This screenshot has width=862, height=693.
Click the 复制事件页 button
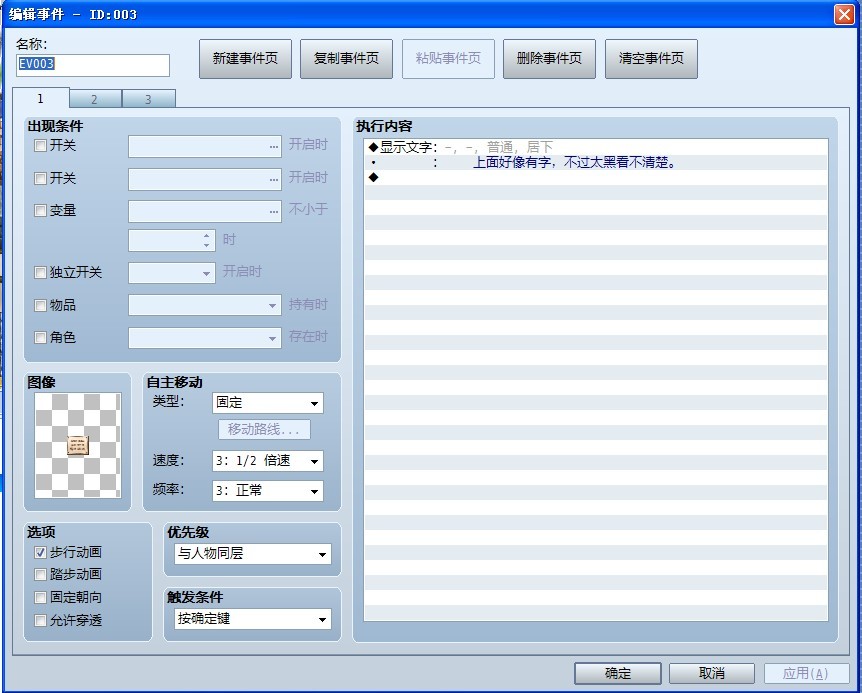pyautogui.click(x=346, y=59)
